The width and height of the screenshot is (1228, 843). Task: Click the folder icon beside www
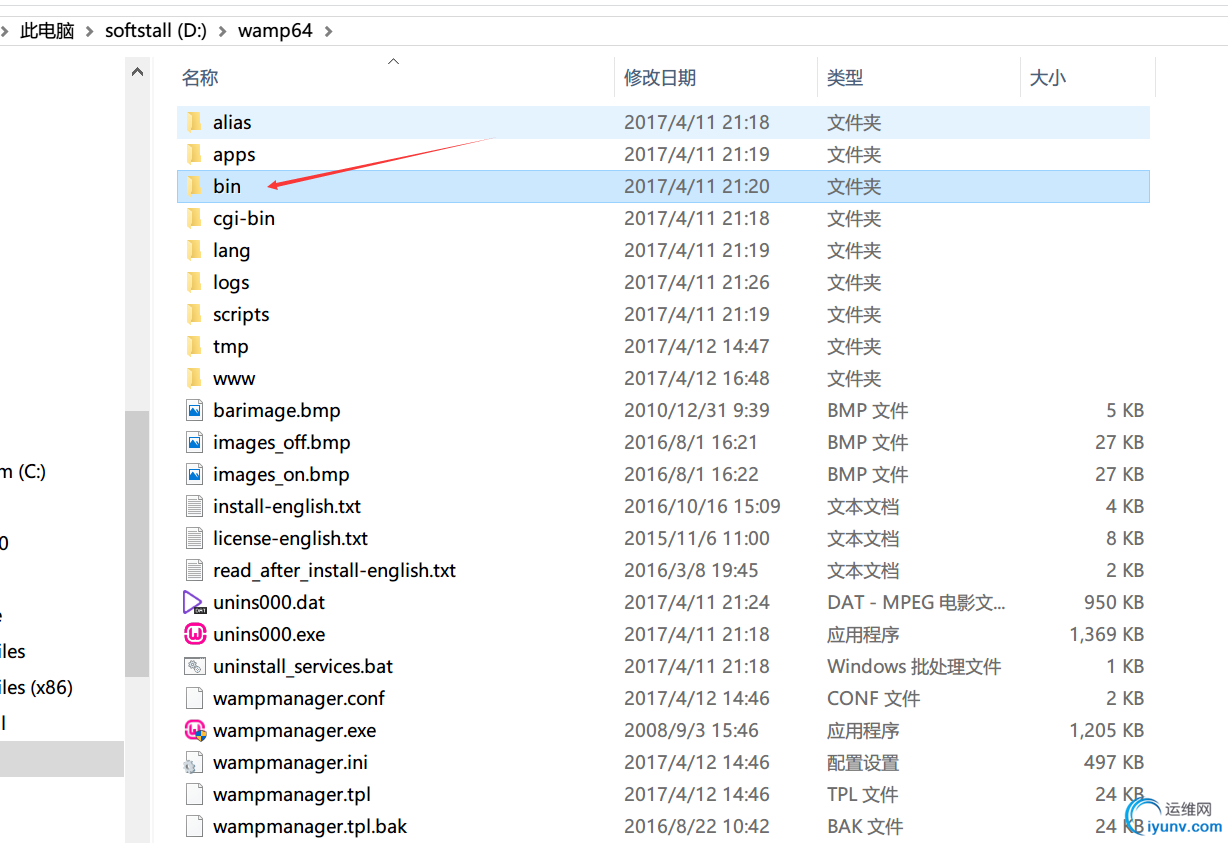[x=194, y=378]
